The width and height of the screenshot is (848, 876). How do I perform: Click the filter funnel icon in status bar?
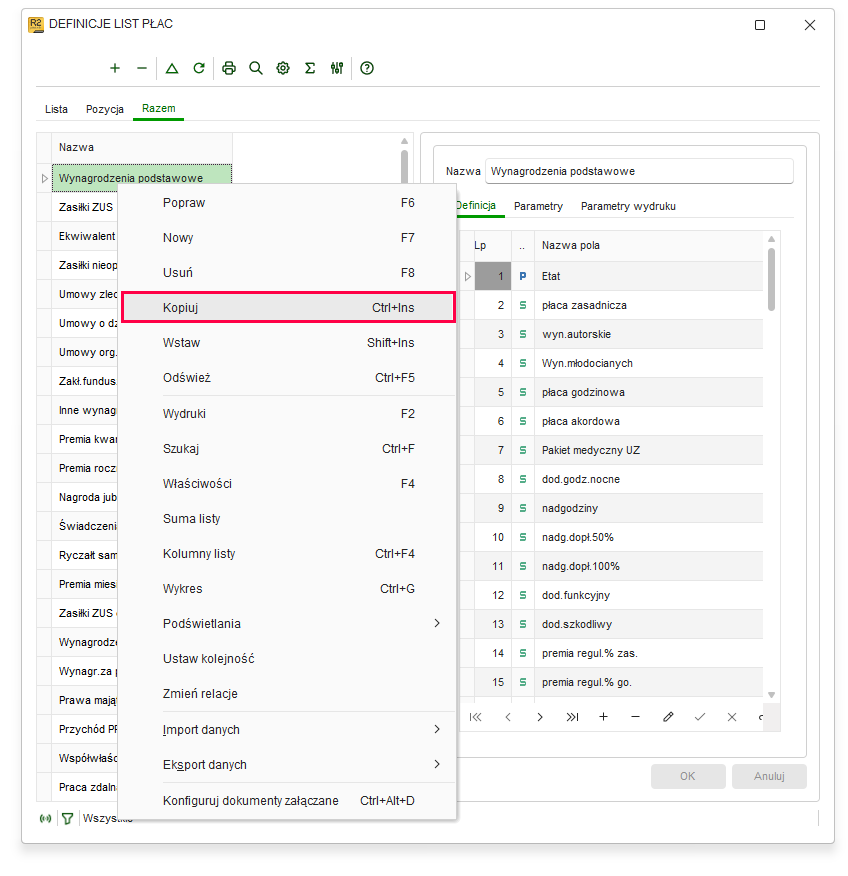tap(68, 818)
